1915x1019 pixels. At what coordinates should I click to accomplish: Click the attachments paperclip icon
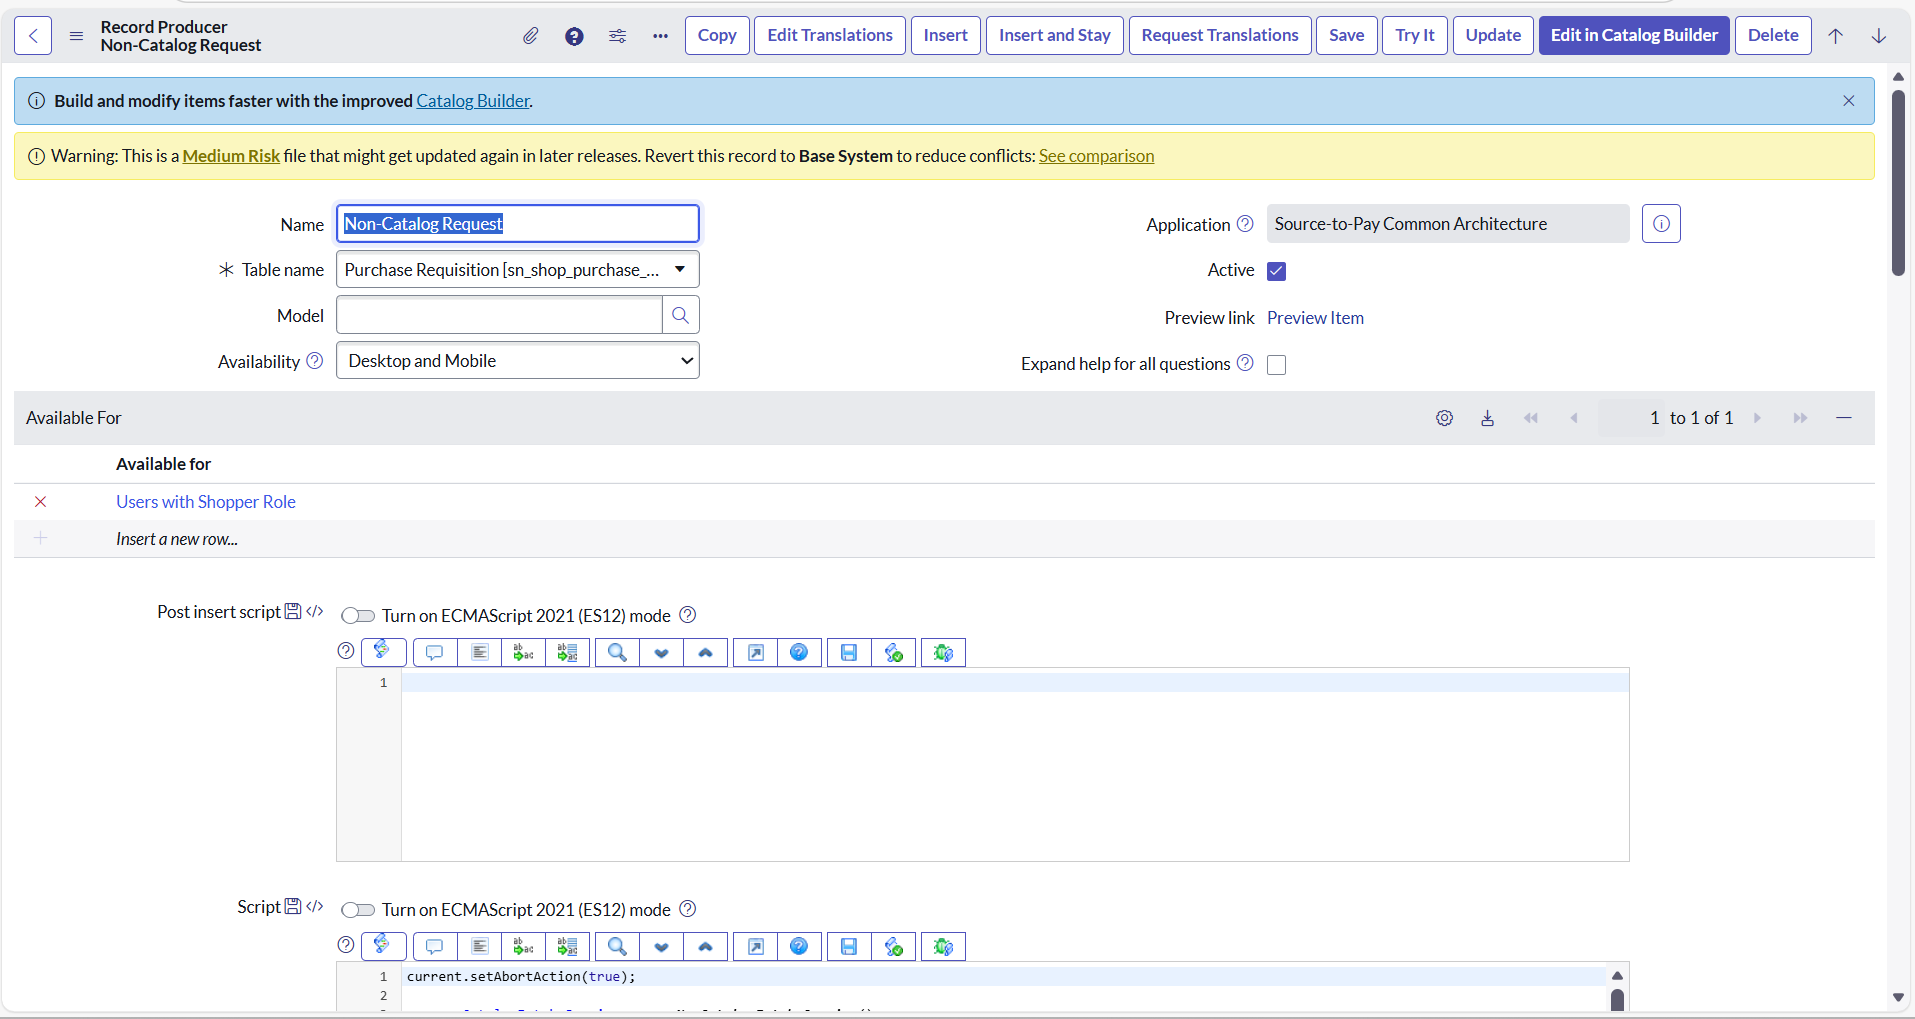pos(530,36)
